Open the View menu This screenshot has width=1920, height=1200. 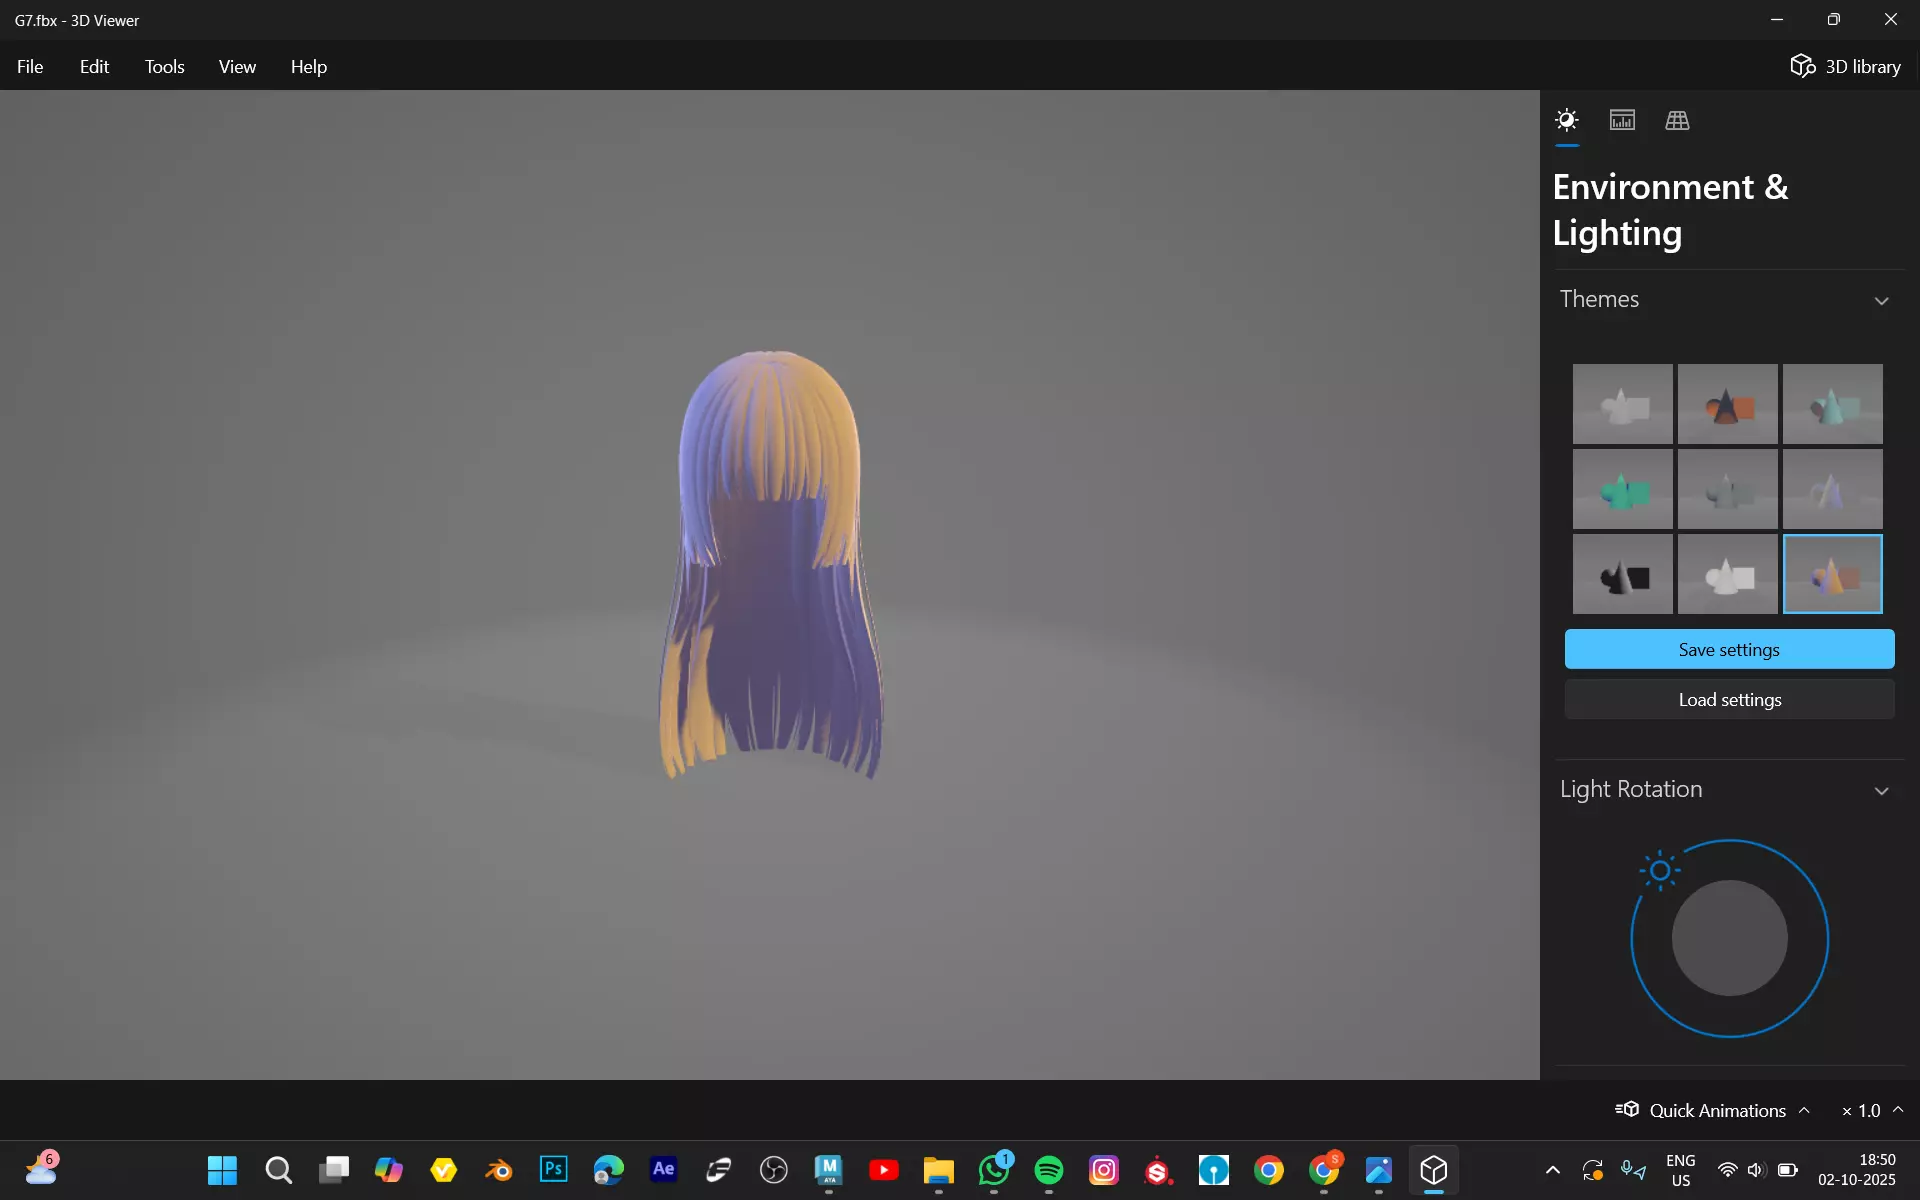tap(237, 66)
